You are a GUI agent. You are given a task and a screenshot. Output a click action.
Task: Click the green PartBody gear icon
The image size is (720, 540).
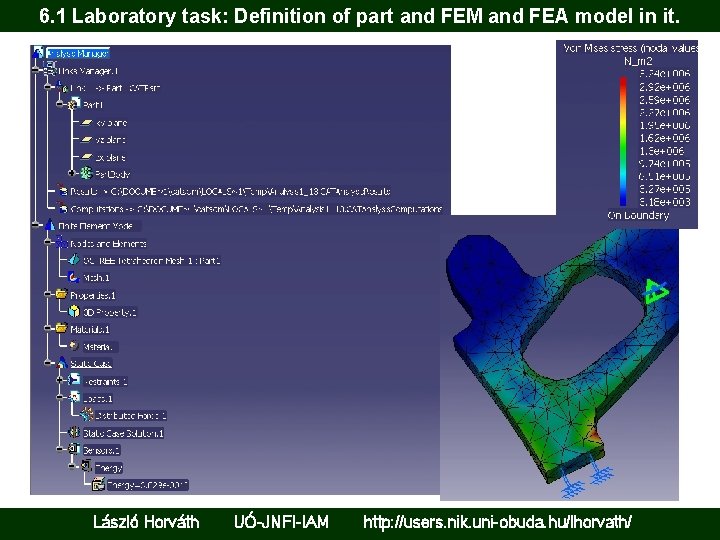[x=86, y=174]
